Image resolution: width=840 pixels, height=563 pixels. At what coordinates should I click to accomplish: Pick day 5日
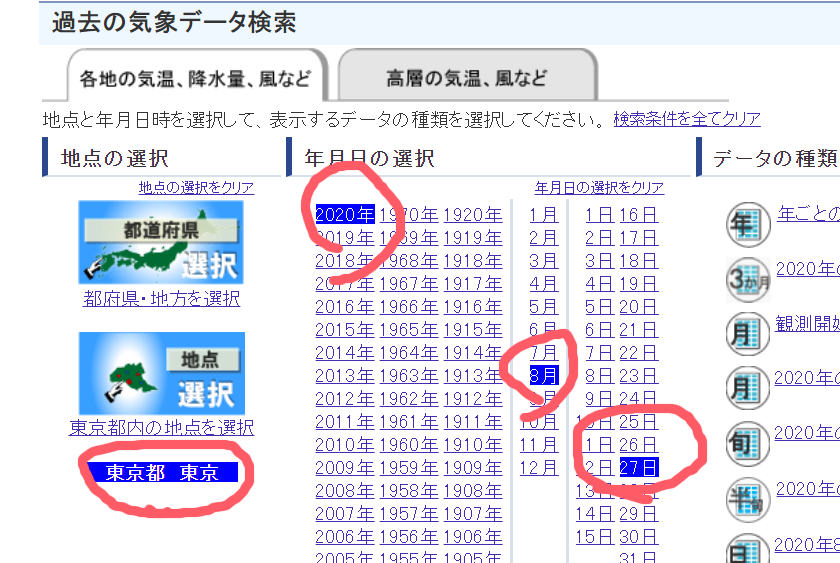[x=599, y=307]
